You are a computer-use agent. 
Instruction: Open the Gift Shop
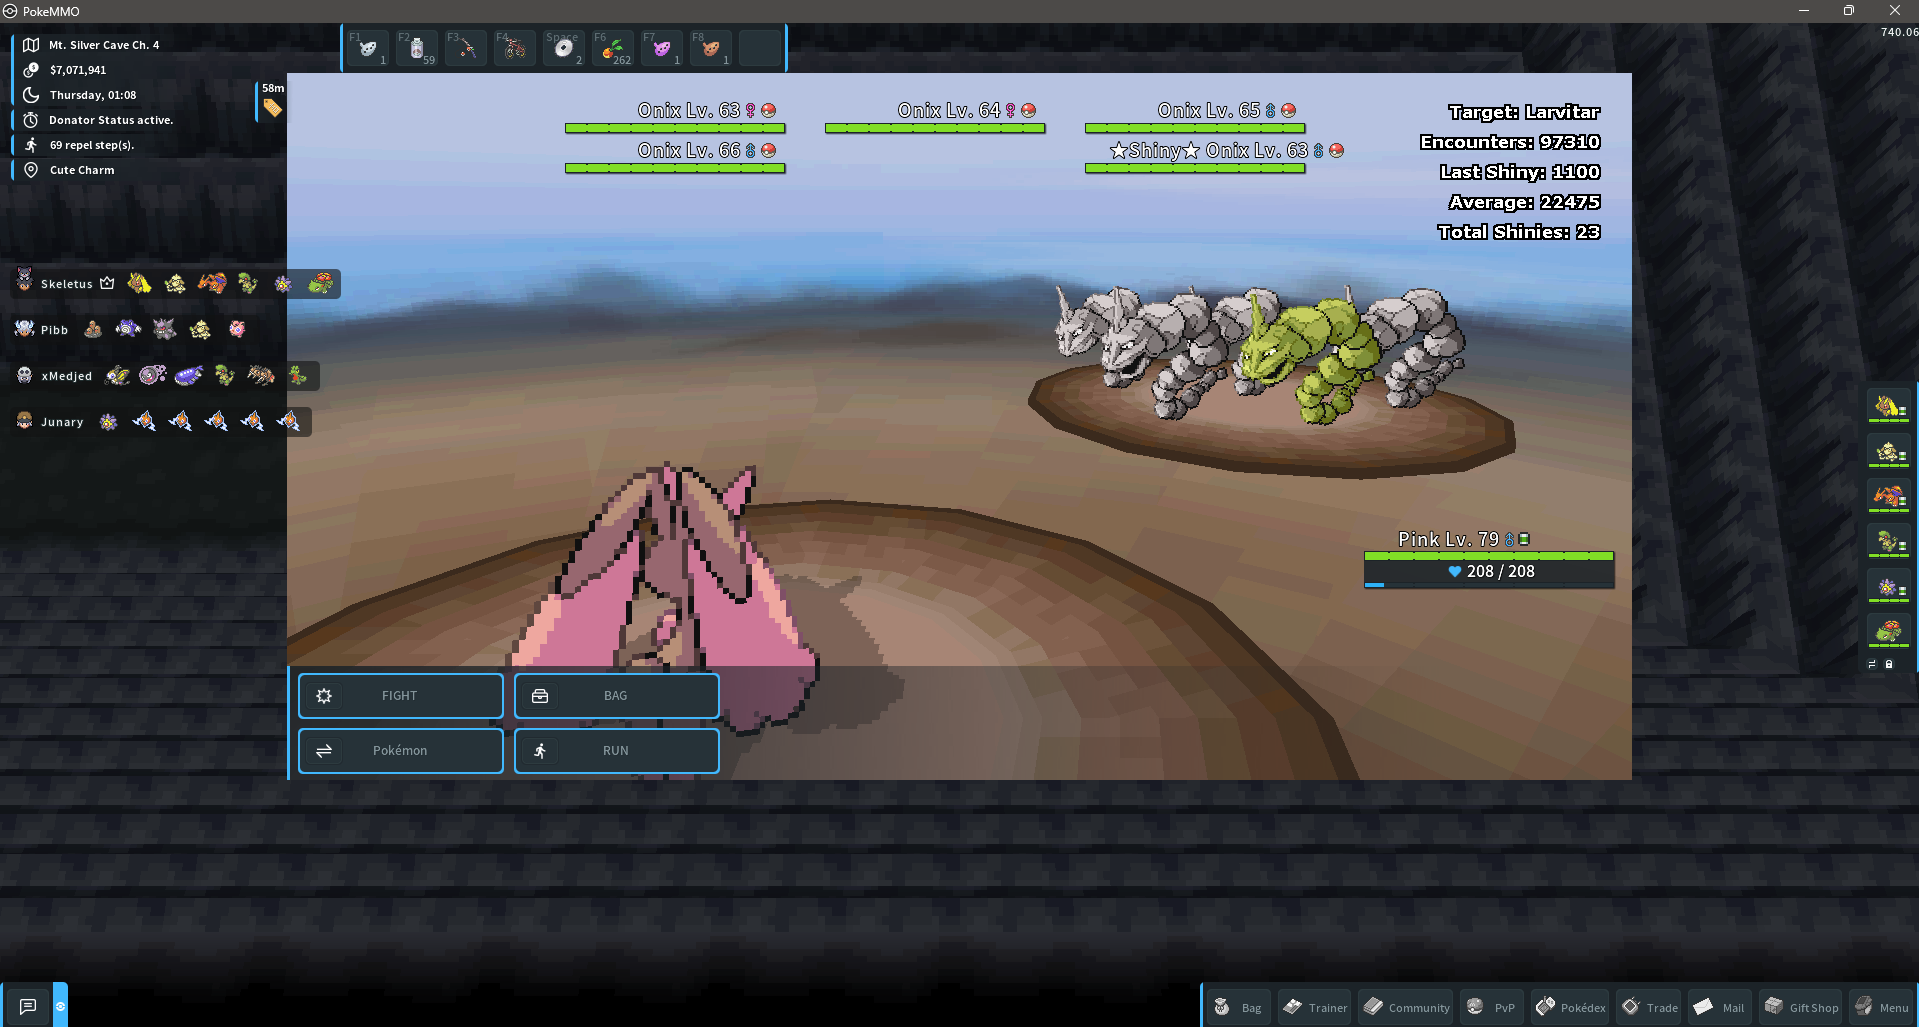pyautogui.click(x=1801, y=1007)
